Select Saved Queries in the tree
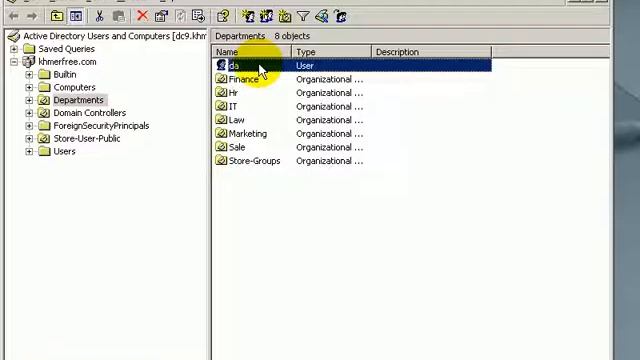The width and height of the screenshot is (640, 360). (x=67, y=49)
